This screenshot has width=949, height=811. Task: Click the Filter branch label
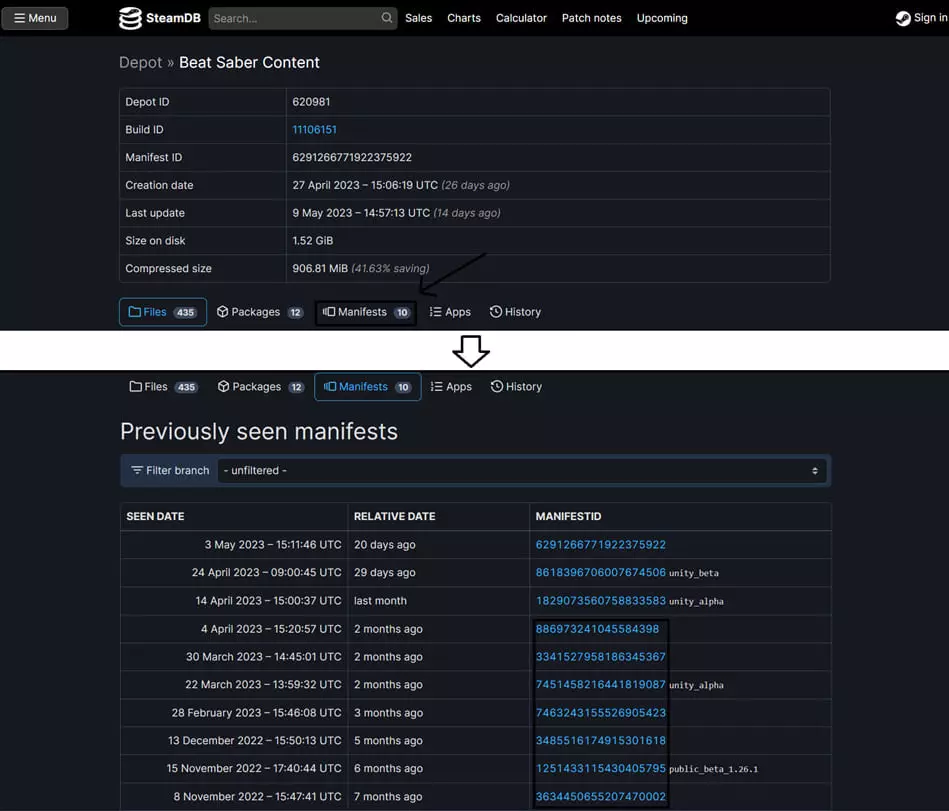click(x=171, y=471)
